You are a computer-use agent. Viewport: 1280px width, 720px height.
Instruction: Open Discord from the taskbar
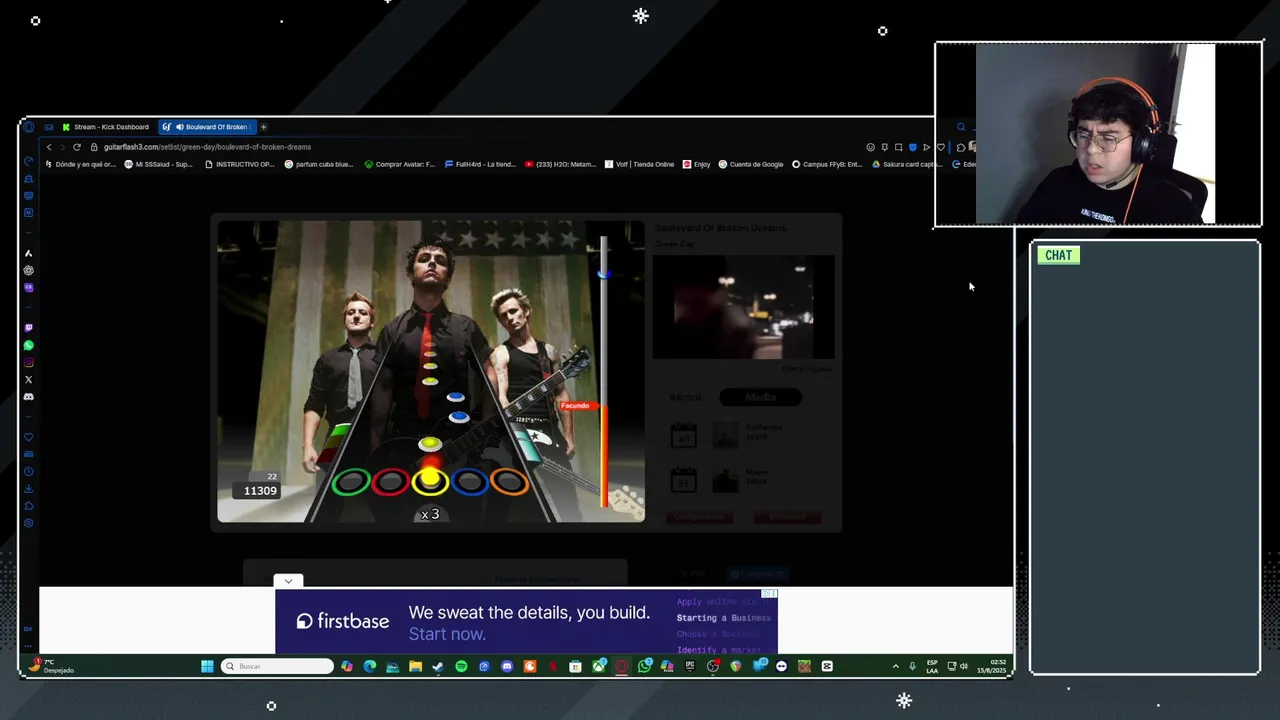pos(507,666)
